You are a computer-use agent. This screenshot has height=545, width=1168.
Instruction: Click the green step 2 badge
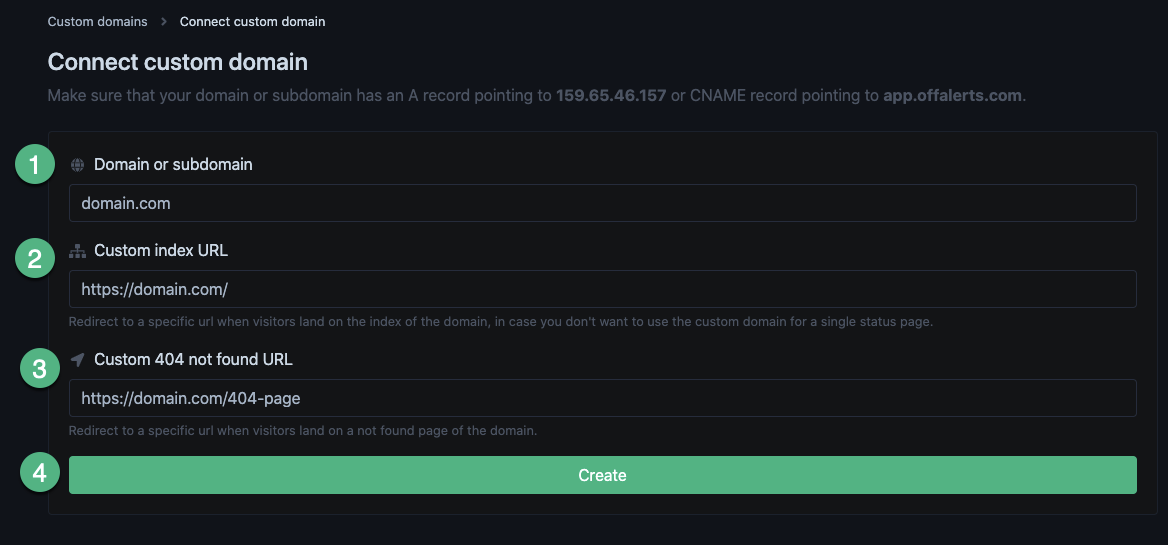[35, 260]
